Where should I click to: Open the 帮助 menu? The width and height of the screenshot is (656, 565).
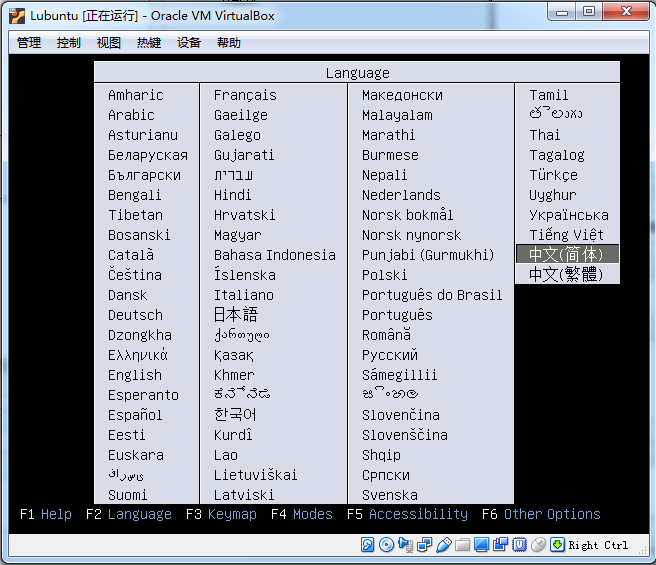(x=229, y=43)
